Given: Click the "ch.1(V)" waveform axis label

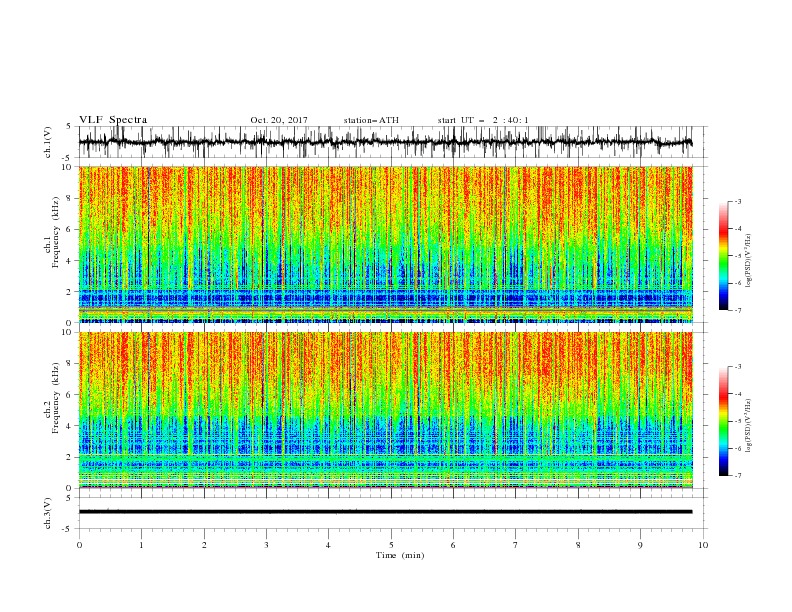Looking at the screenshot, I should 48,142.
